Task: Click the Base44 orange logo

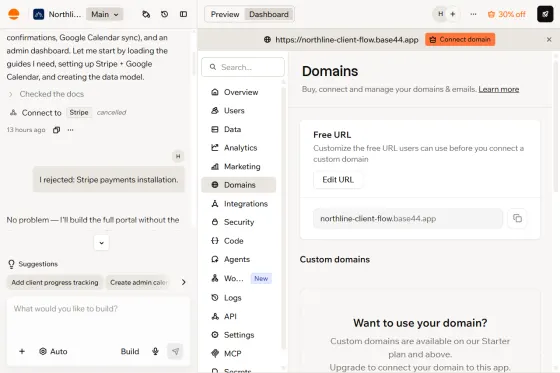Action: click(14, 14)
